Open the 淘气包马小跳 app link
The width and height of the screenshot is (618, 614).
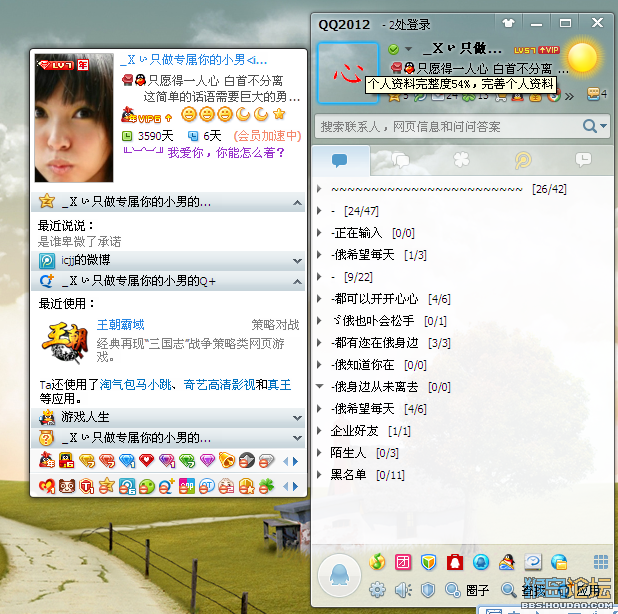point(136,385)
